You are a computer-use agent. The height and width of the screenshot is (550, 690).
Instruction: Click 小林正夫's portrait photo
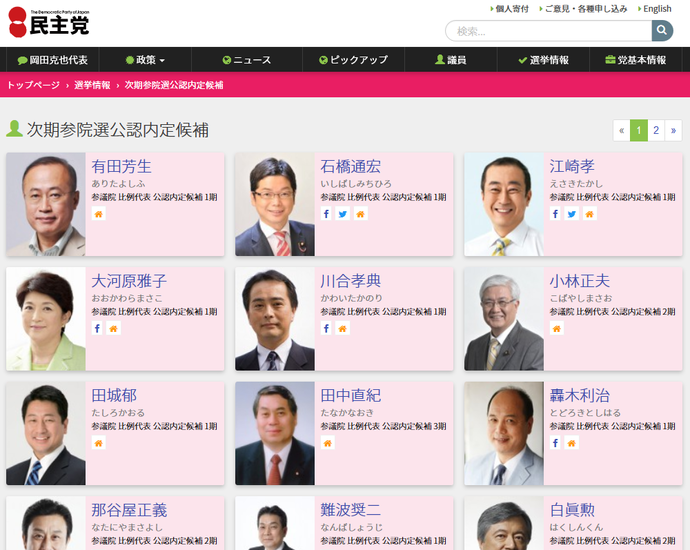click(x=504, y=319)
